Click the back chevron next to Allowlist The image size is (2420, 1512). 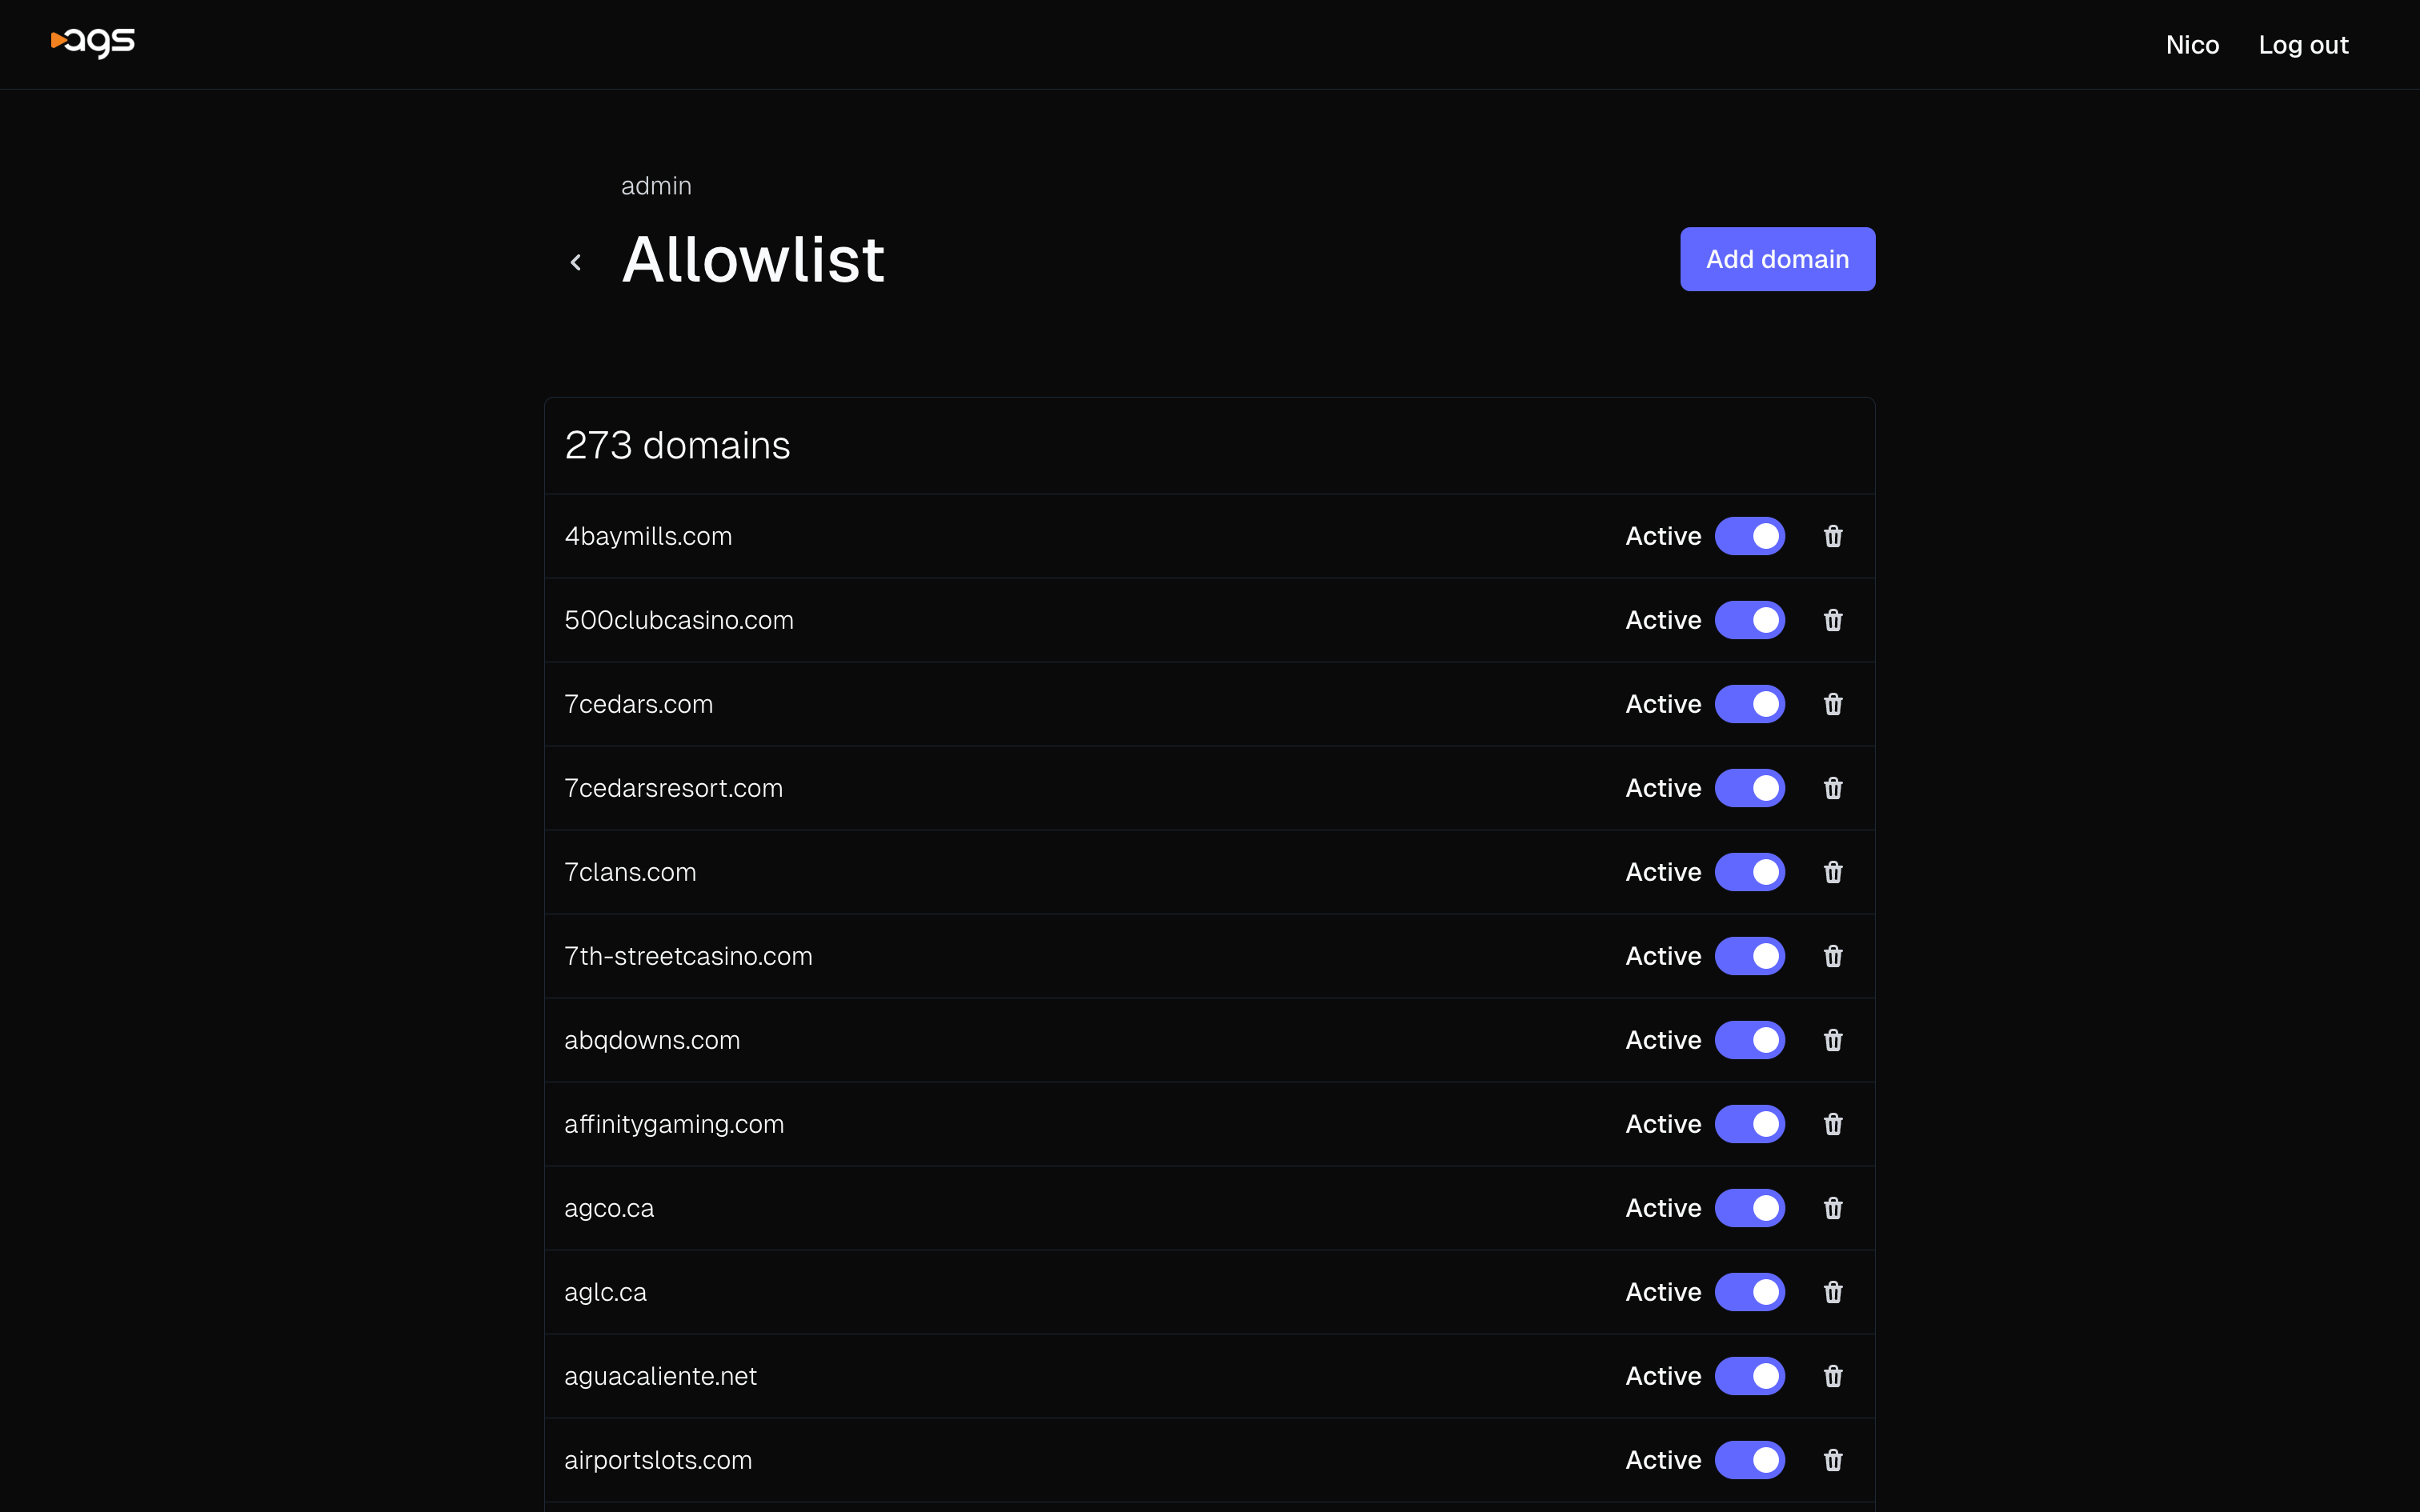(577, 261)
